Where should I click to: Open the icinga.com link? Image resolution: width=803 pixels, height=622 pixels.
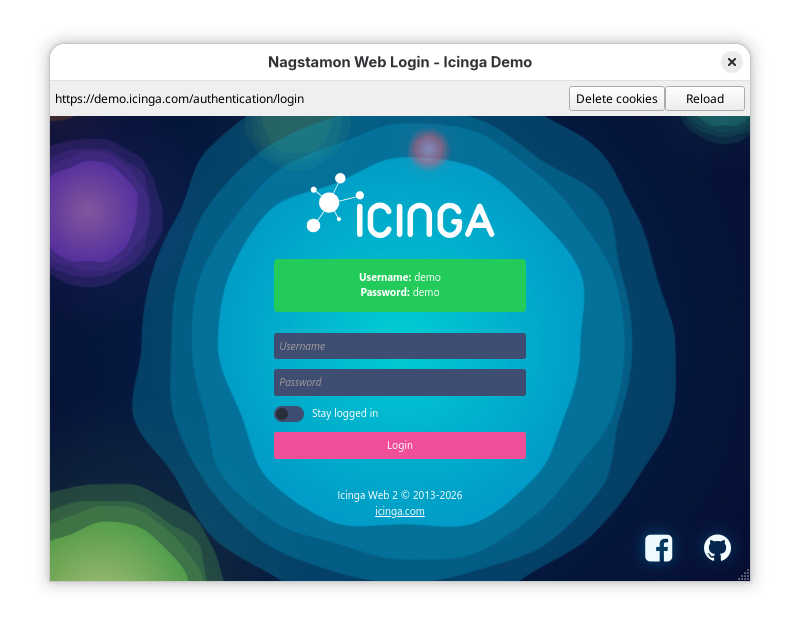tap(399, 511)
